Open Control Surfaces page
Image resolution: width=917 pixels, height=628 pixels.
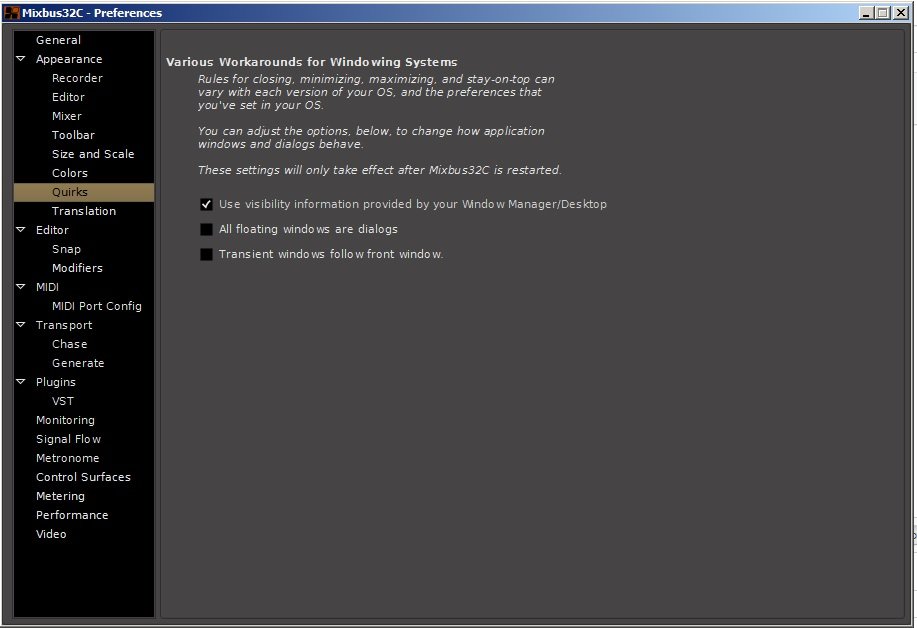83,477
